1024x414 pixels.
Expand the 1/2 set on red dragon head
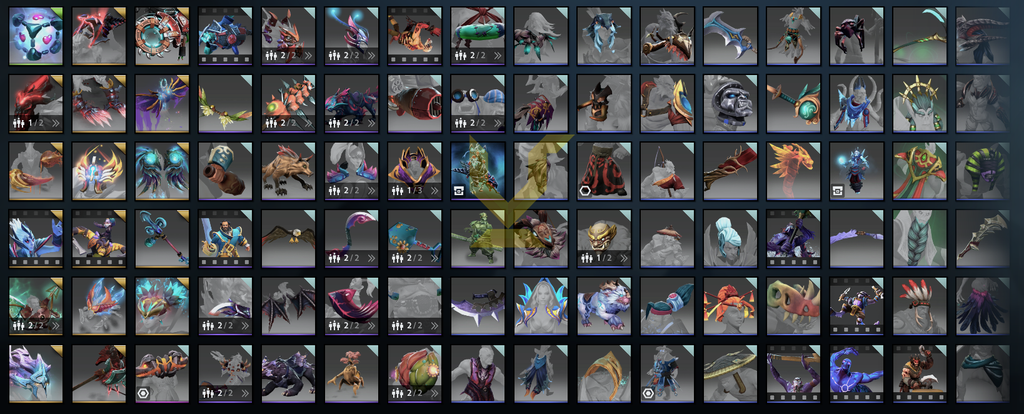[x=56, y=123]
